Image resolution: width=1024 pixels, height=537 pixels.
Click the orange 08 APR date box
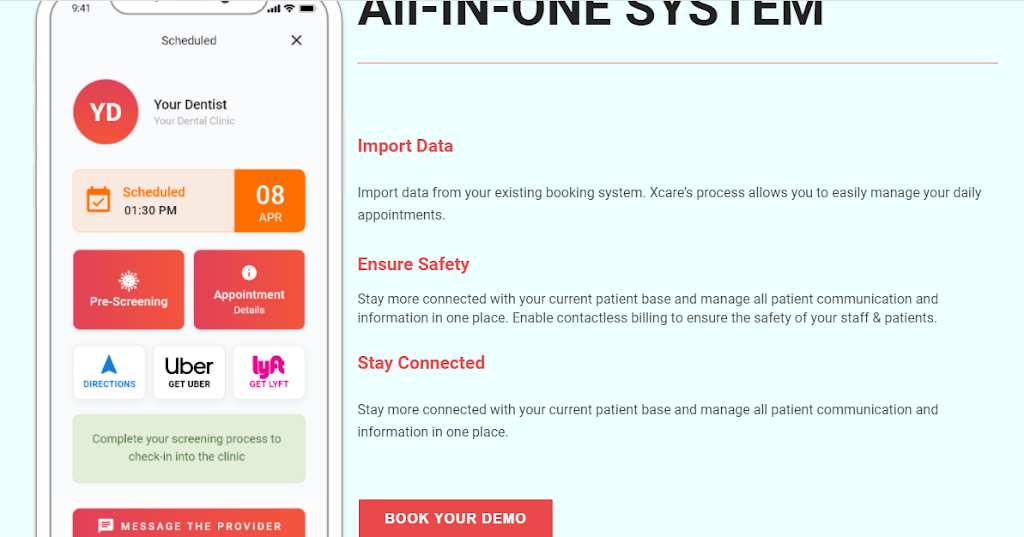pos(270,201)
